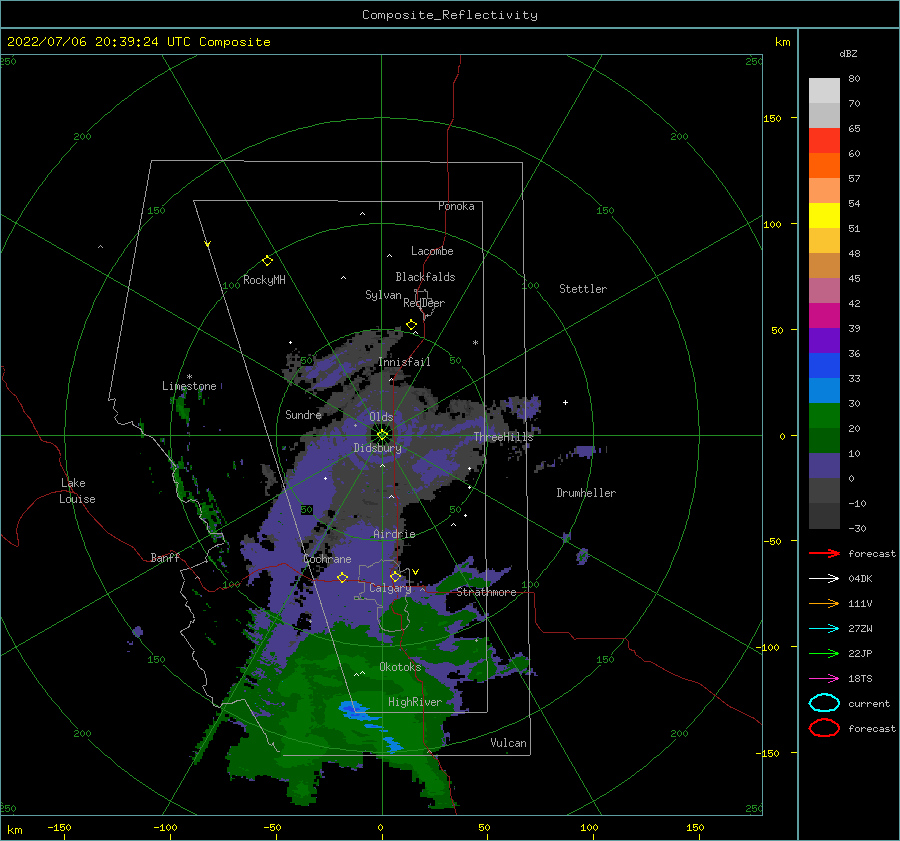Click the Stettler label on the map
Screen dimensions: 900x841
coord(583,289)
